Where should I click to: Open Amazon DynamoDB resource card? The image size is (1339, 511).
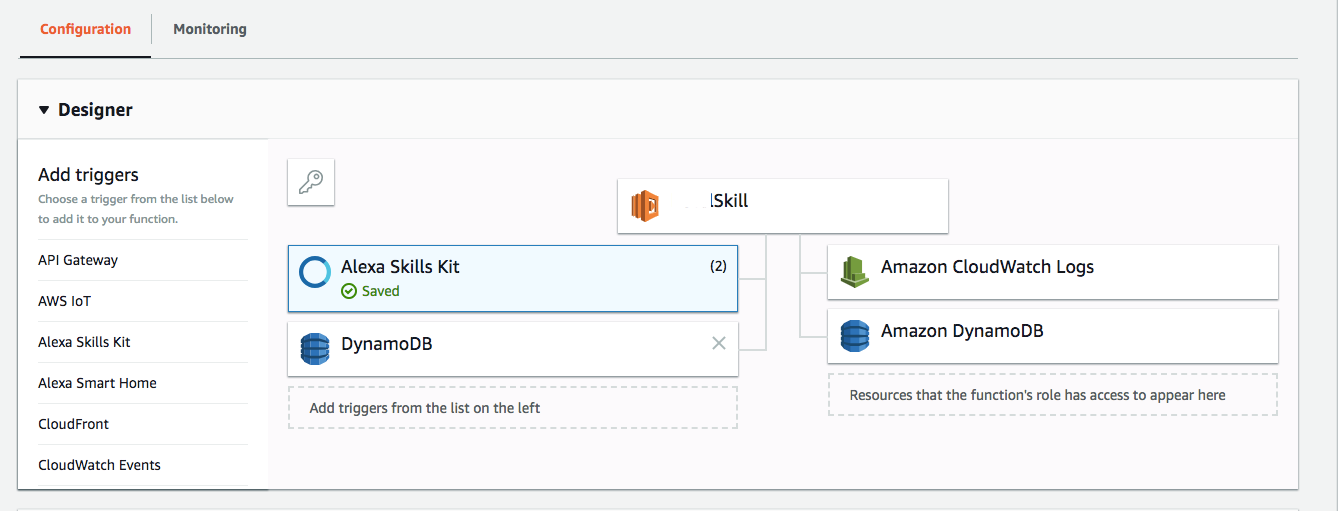point(1053,335)
